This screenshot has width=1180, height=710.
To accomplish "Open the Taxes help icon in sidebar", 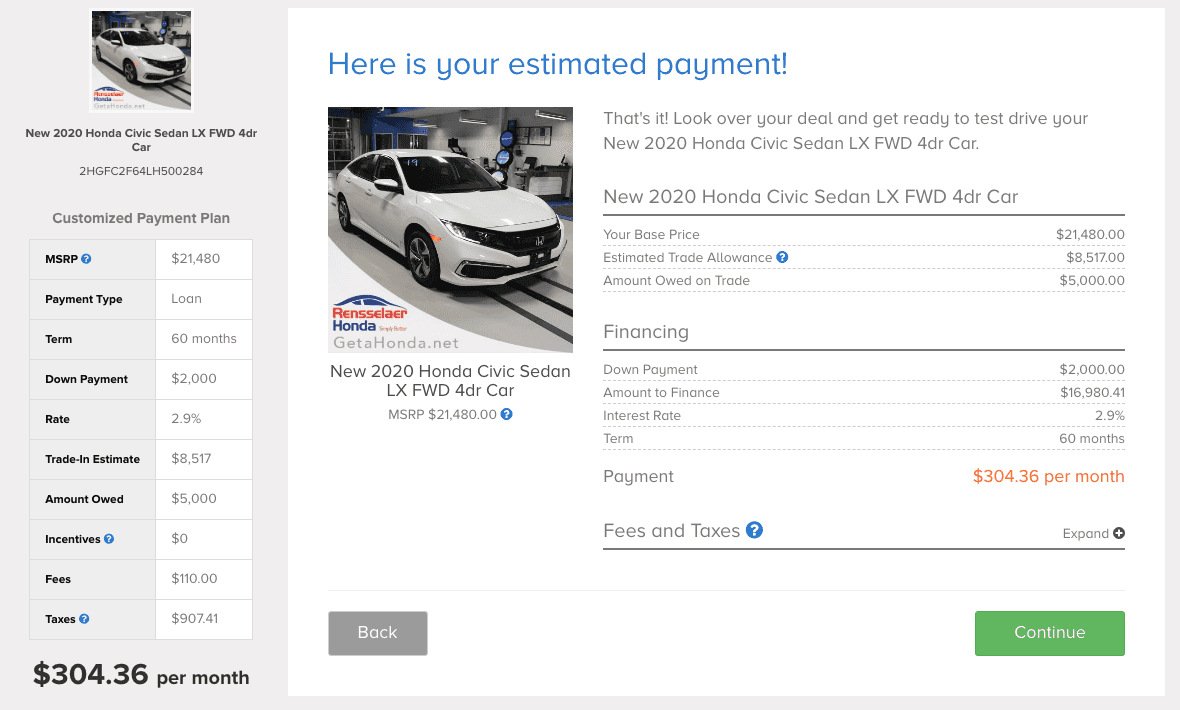I will point(84,619).
